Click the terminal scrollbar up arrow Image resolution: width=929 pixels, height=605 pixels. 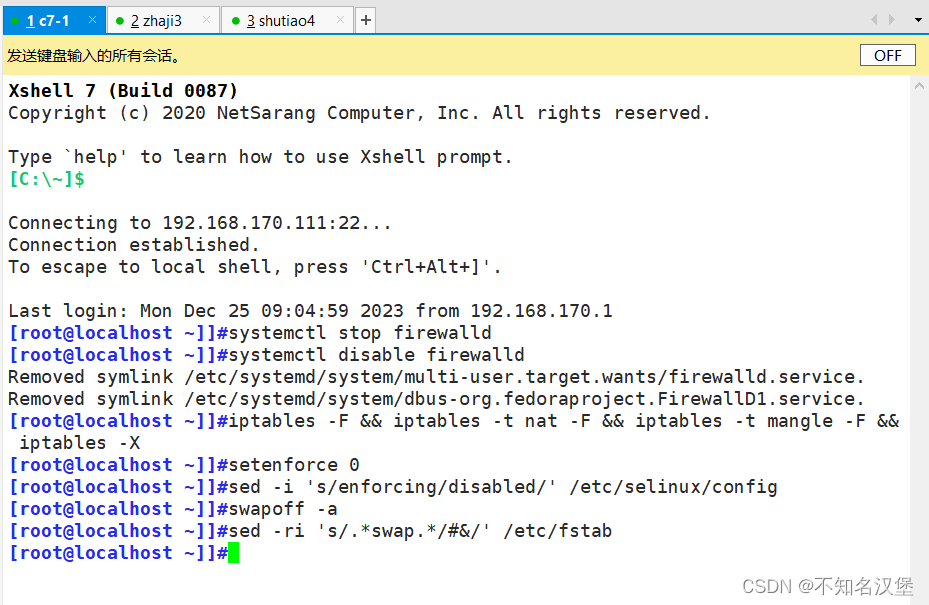[x=919, y=86]
